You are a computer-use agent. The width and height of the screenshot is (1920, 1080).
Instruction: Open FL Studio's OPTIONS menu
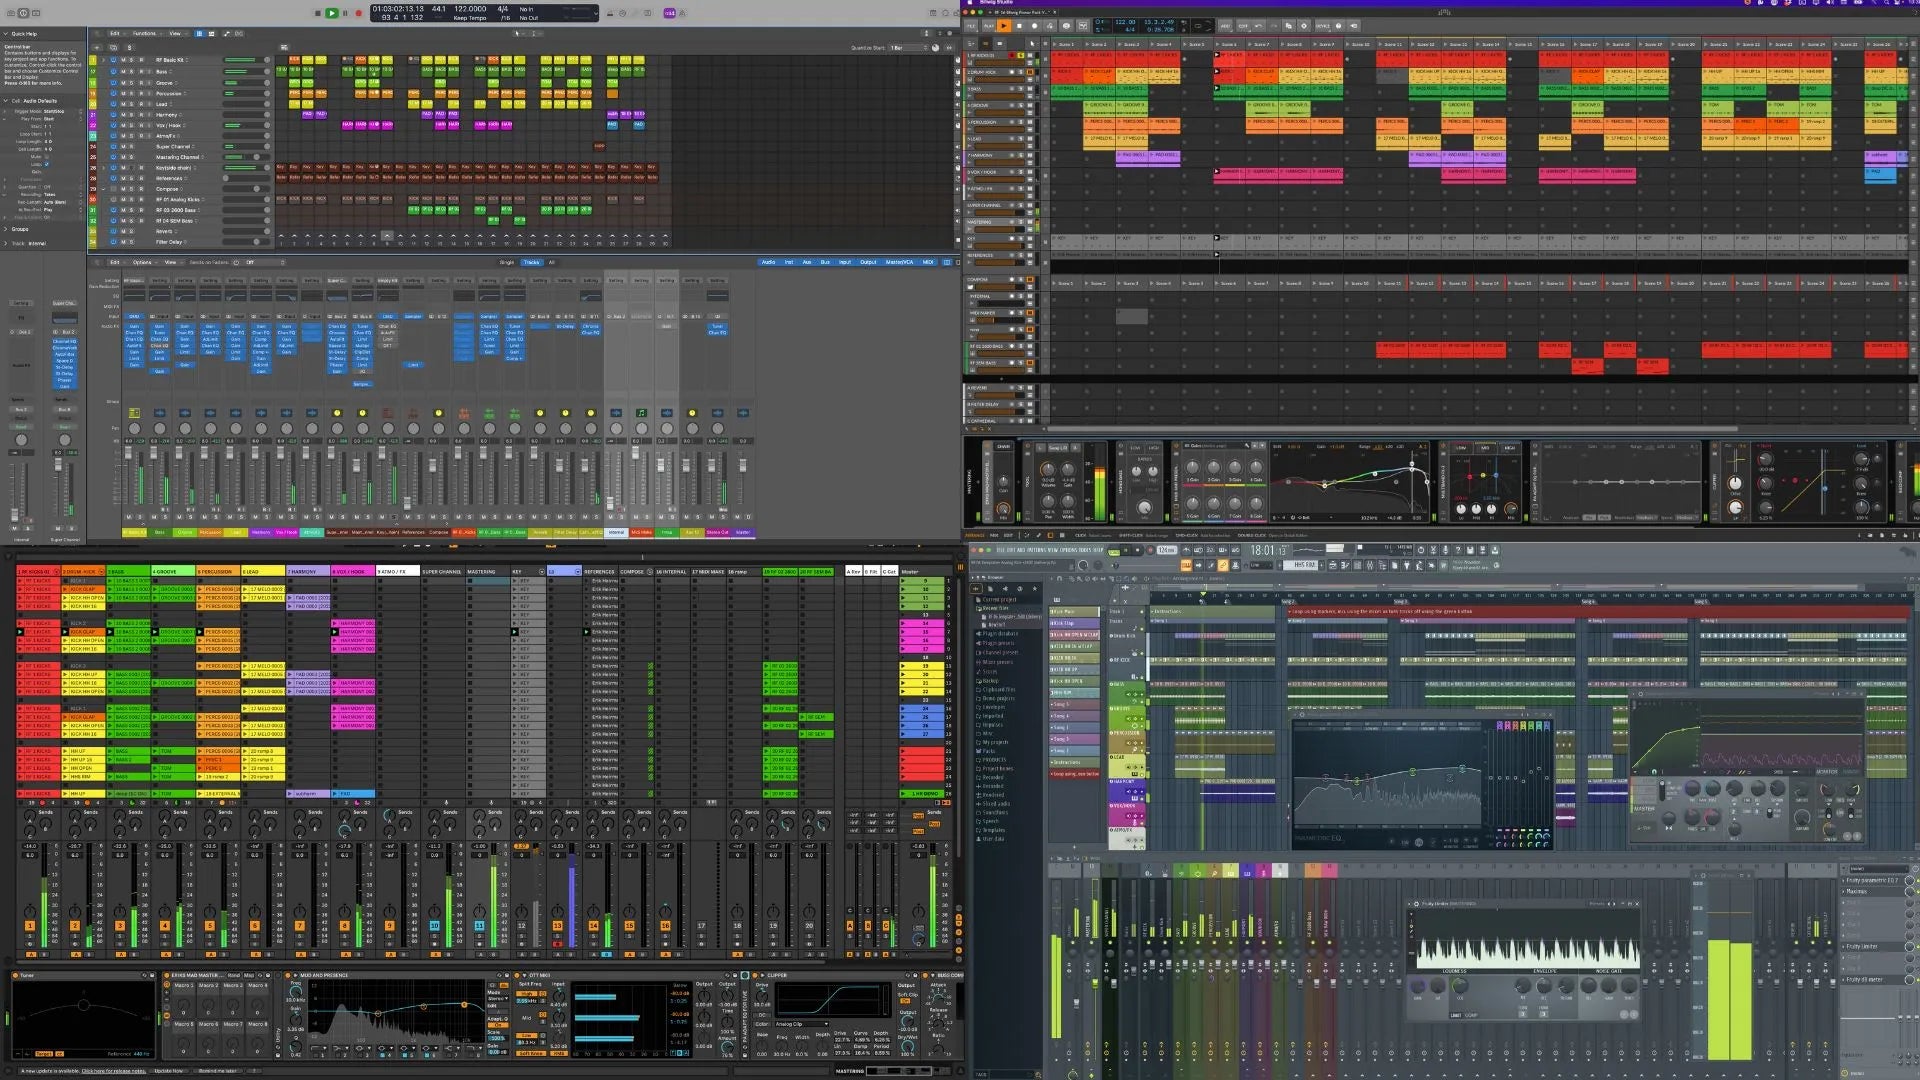point(1066,549)
